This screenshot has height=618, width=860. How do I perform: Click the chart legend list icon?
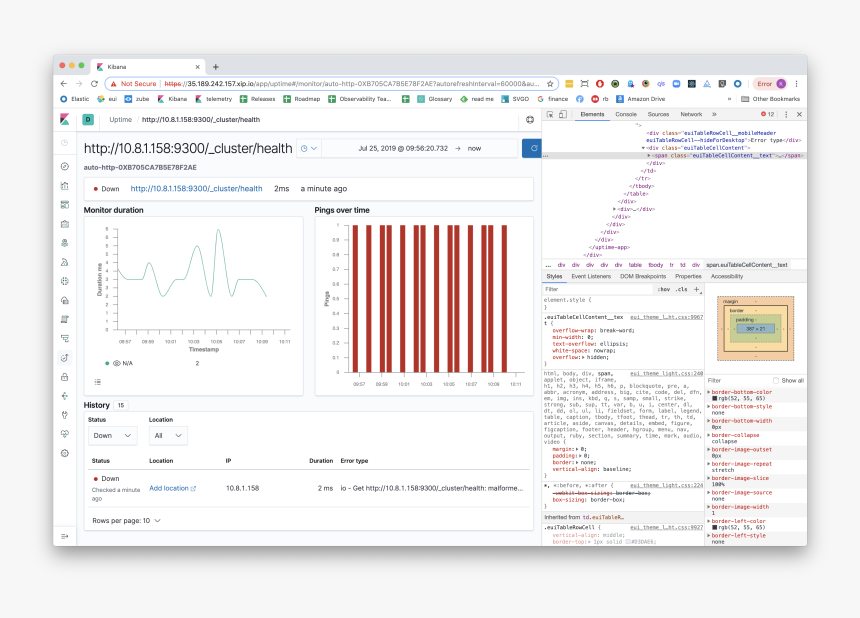(98, 382)
